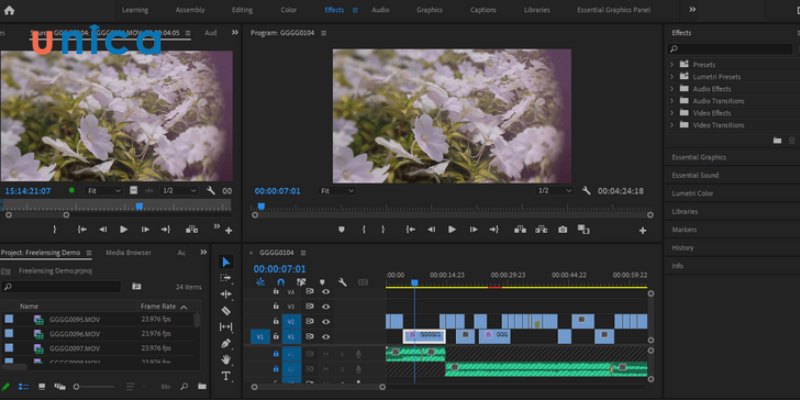The width and height of the screenshot is (800, 400).
Task: Expand the Lumetri Presets folder
Action: [673, 76]
